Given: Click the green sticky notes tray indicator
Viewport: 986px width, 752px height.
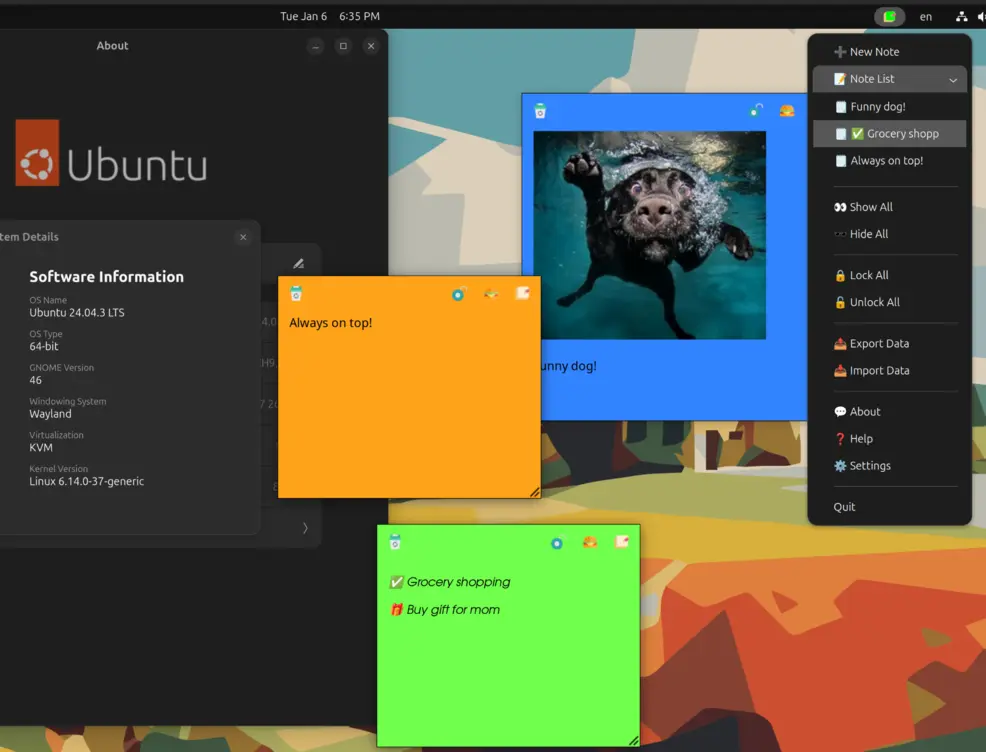Looking at the screenshot, I should (889, 17).
